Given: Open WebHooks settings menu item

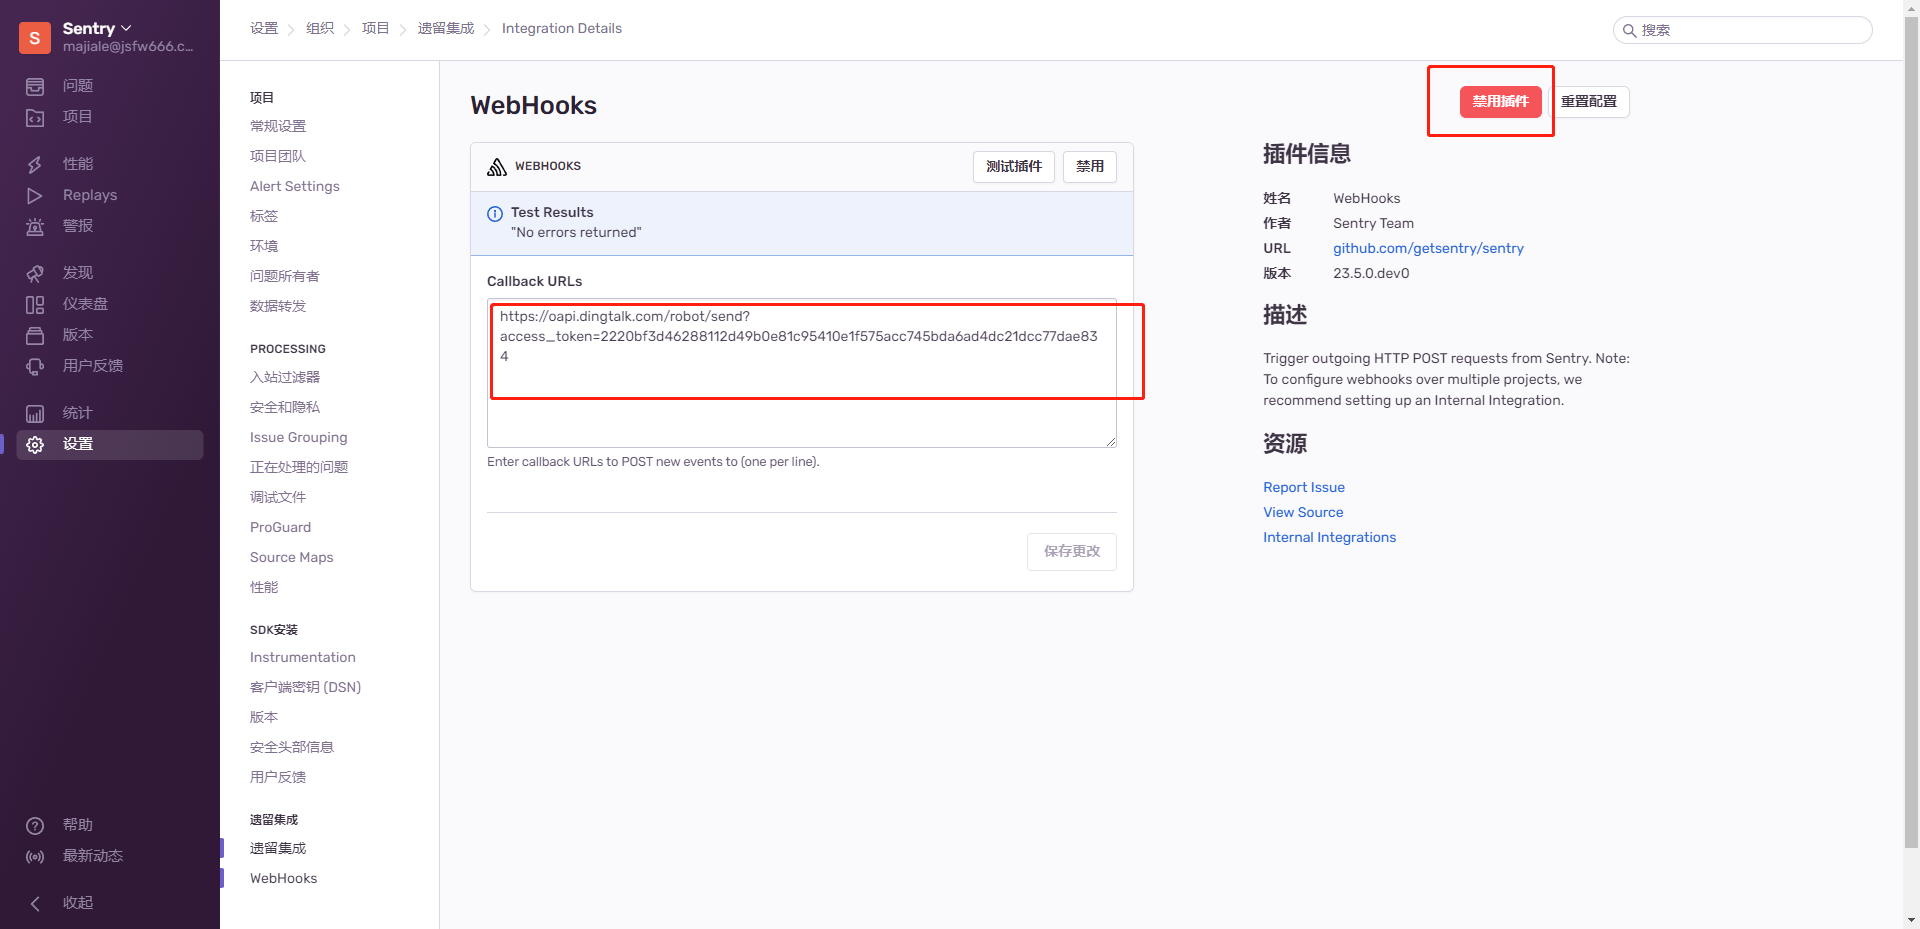Looking at the screenshot, I should (x=284, y=878).
